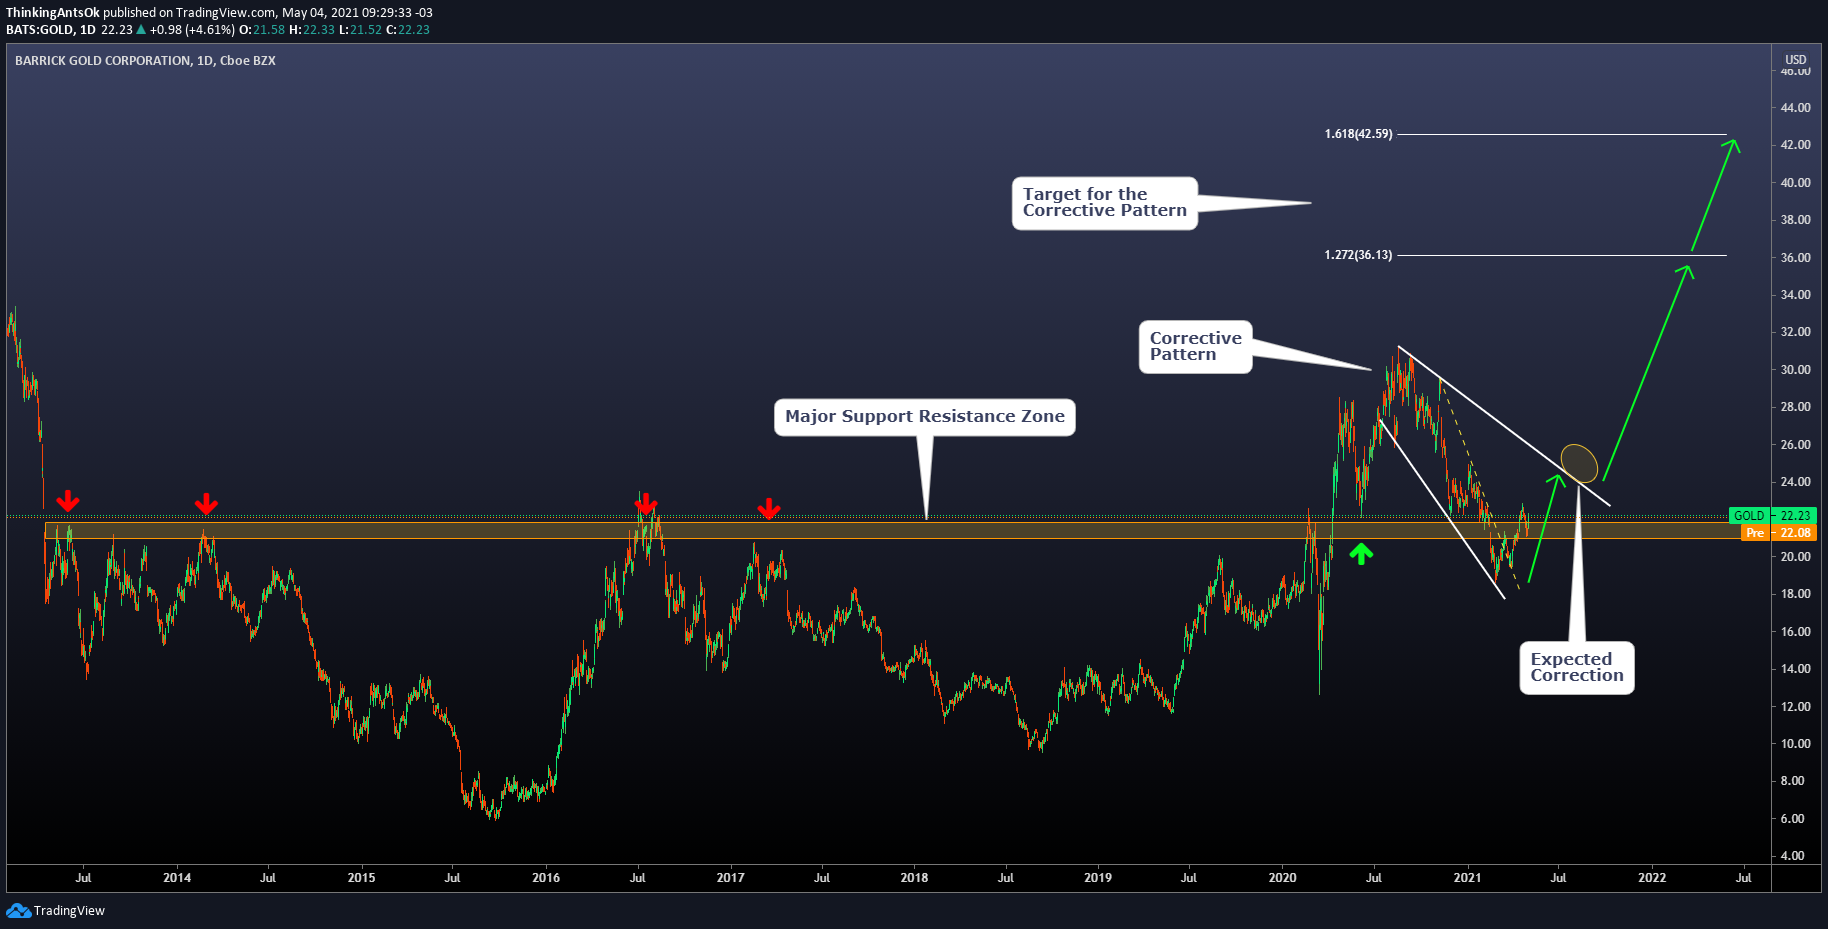Select the 'Corrective Pattern' callout box
Viewport: 1828px width, 929px height.
(x=1195, y=346)
